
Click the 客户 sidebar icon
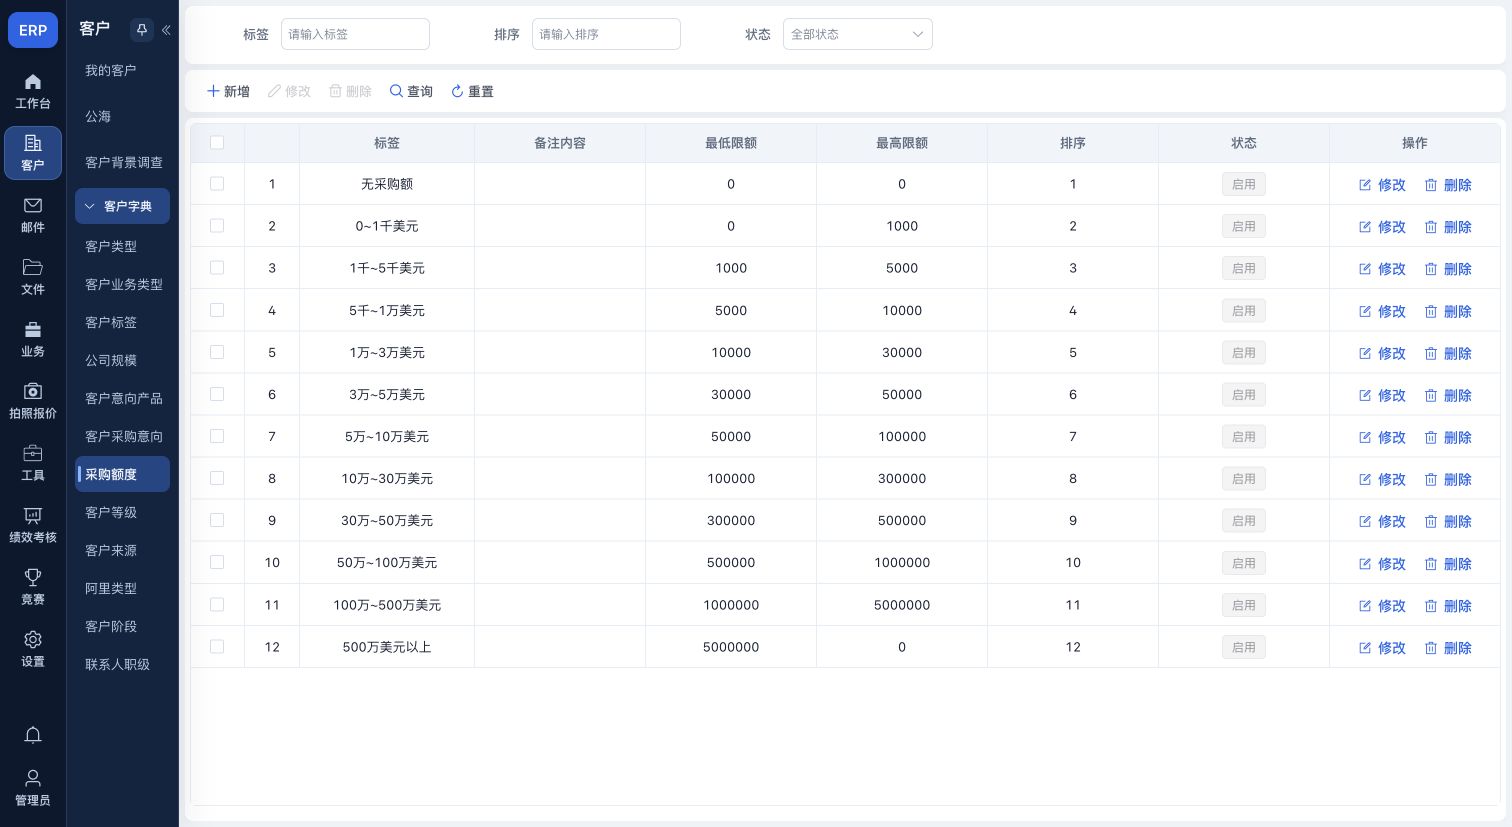33,153
